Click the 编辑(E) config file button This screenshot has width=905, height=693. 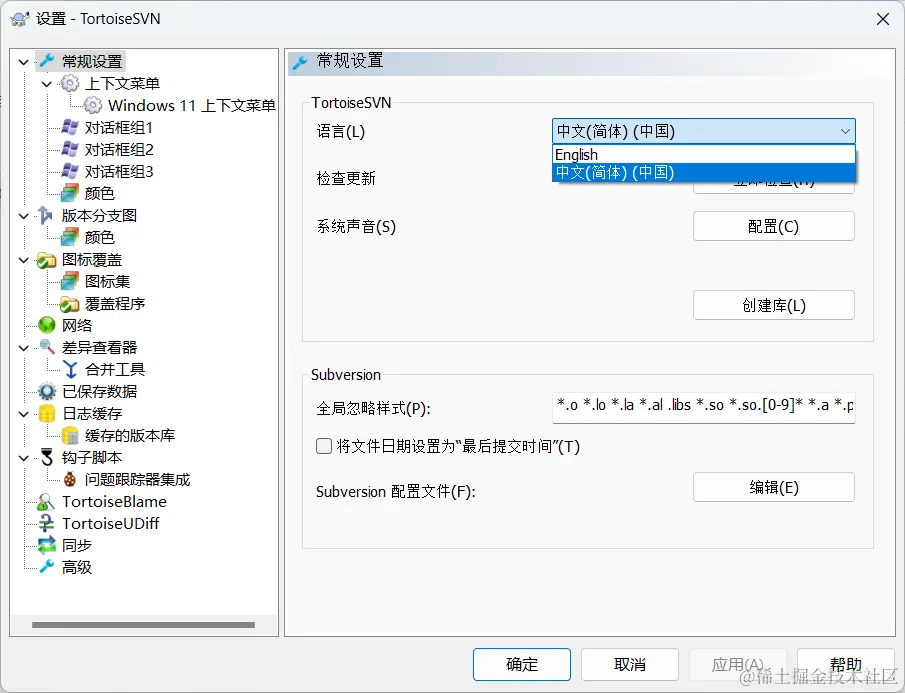click(x=773, y=488)
